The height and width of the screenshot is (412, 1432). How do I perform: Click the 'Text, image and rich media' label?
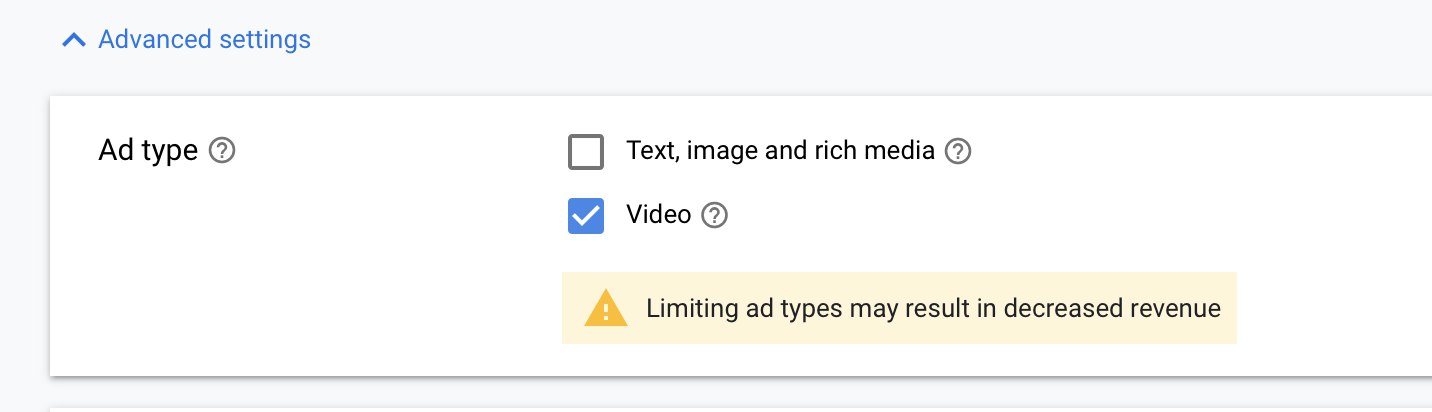pos(780,152)
